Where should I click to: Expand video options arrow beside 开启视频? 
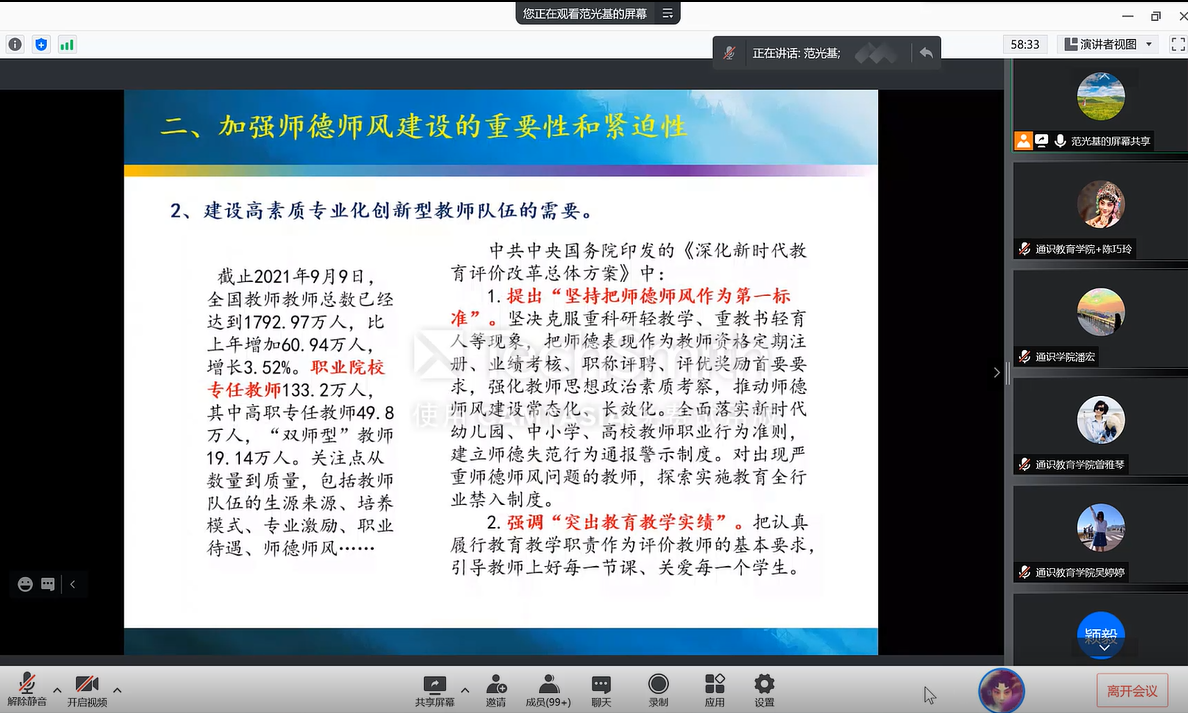117,690
